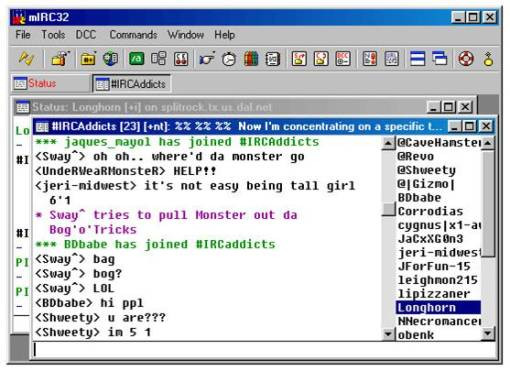Viewport: 510px width, 371px height.
Task: Open the Channels folder icon
Action: (x=88, y=59)
